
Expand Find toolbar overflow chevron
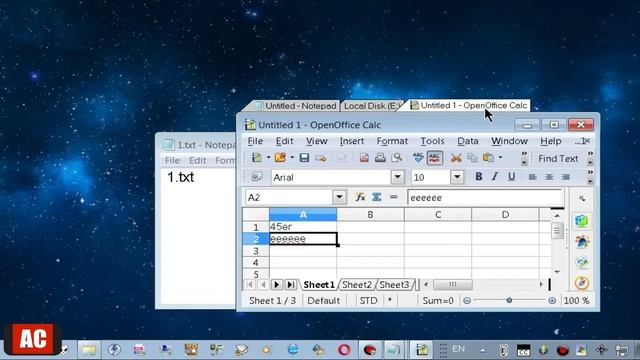pos(590,158)
